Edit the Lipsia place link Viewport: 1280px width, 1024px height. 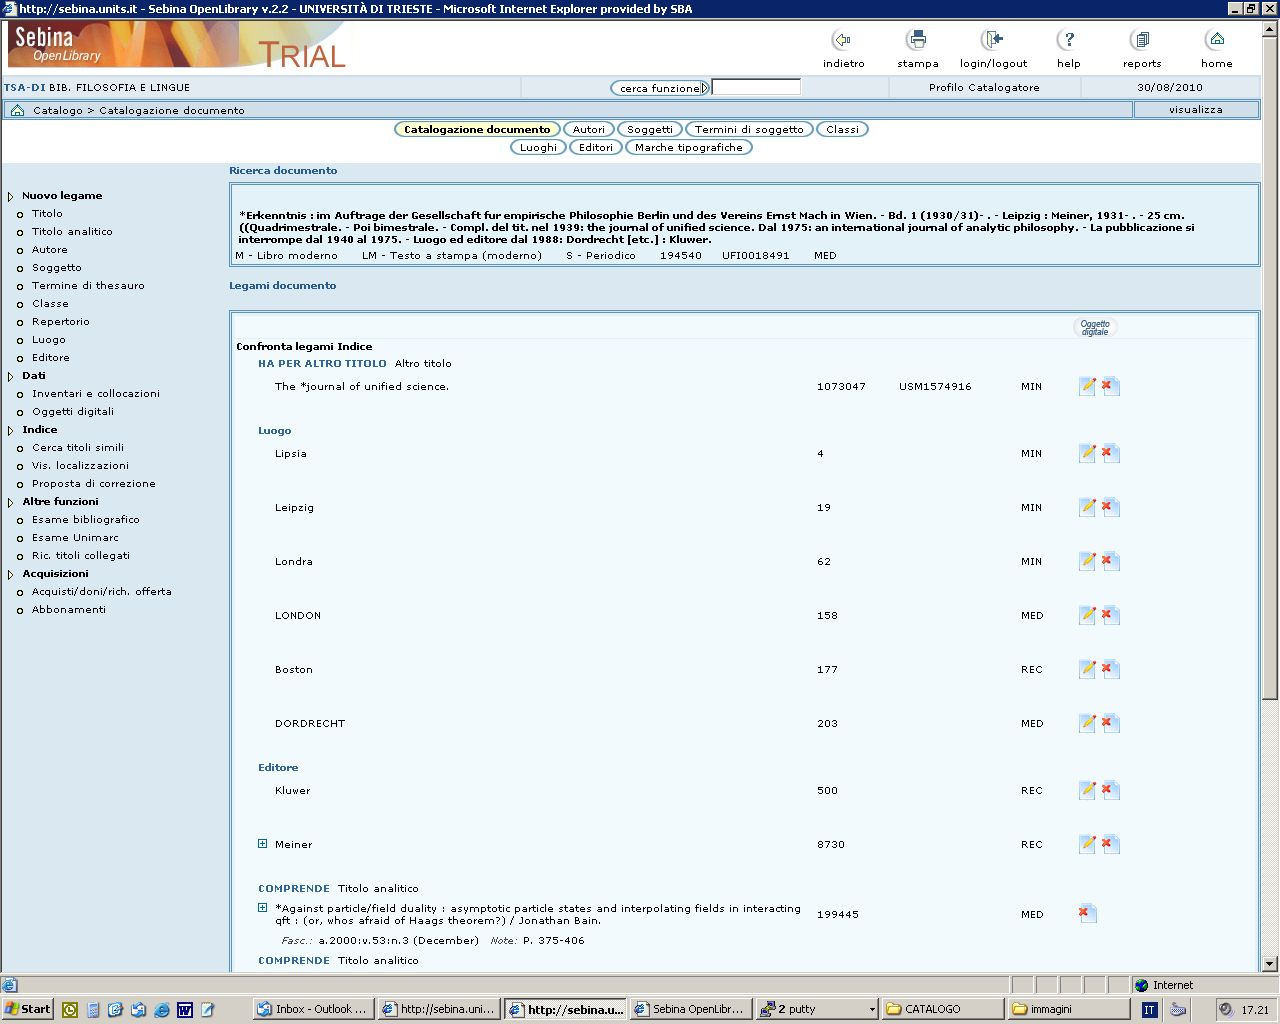[x=1087, y=453]
